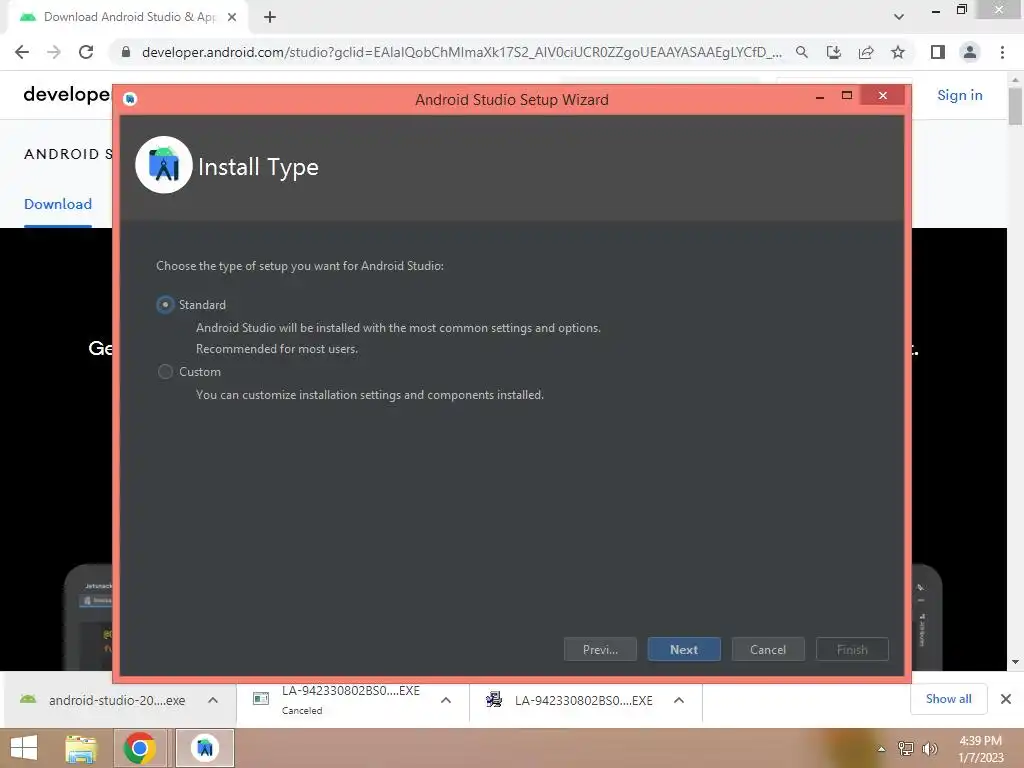This screenshot has width=1024, height=768.
Task: Select the Custom install type radio button
Action: pos(165,372)
